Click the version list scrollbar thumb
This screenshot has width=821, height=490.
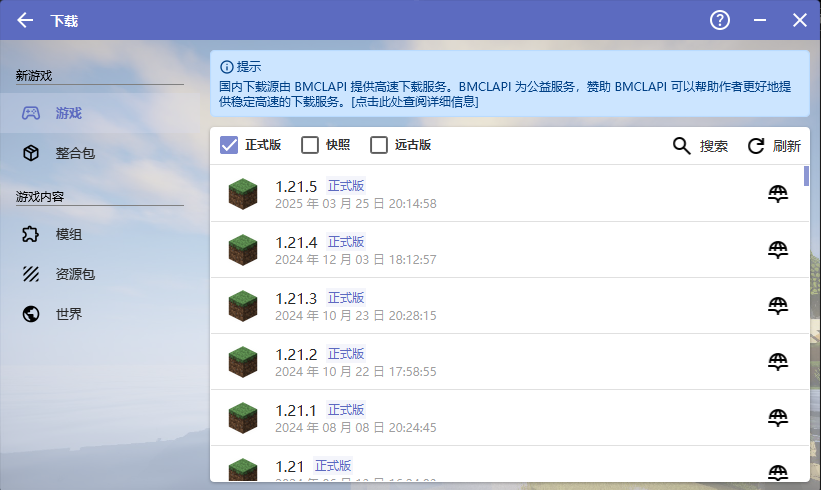coord(806,176)
